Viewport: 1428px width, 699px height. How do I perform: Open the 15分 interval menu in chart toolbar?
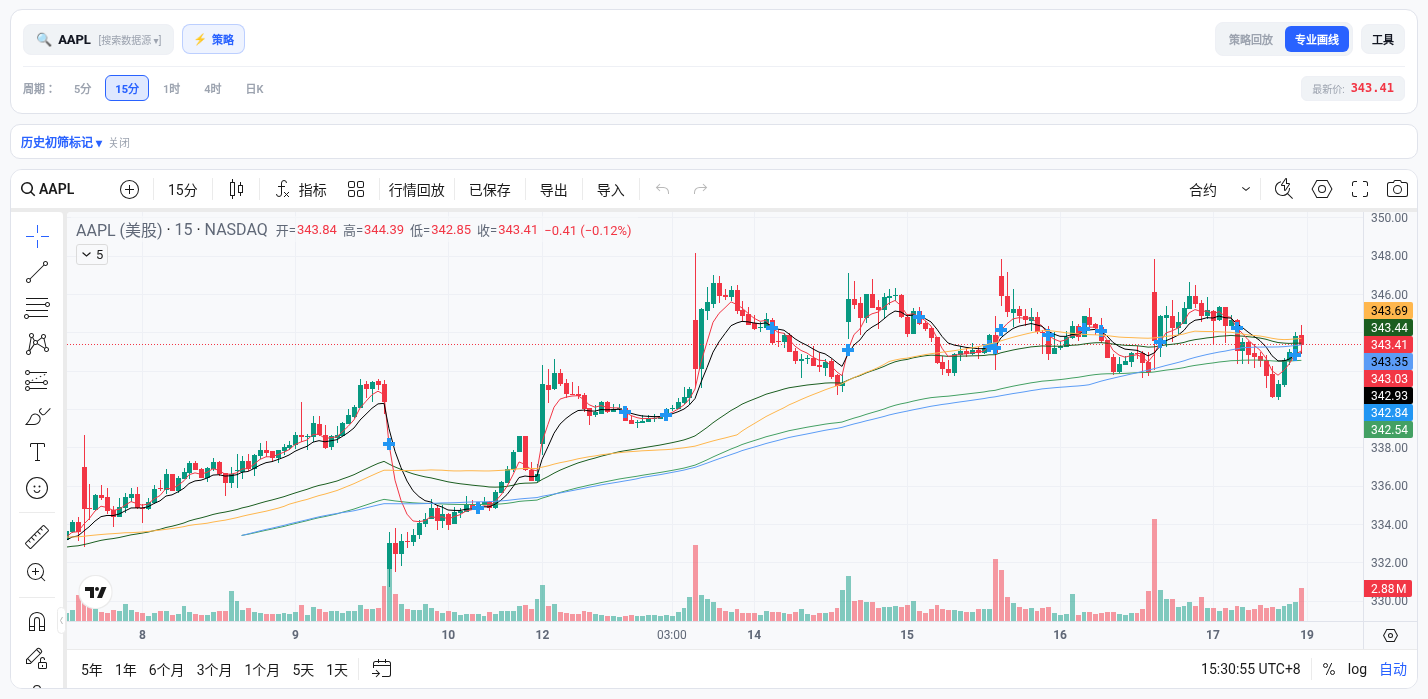point(182,190)
